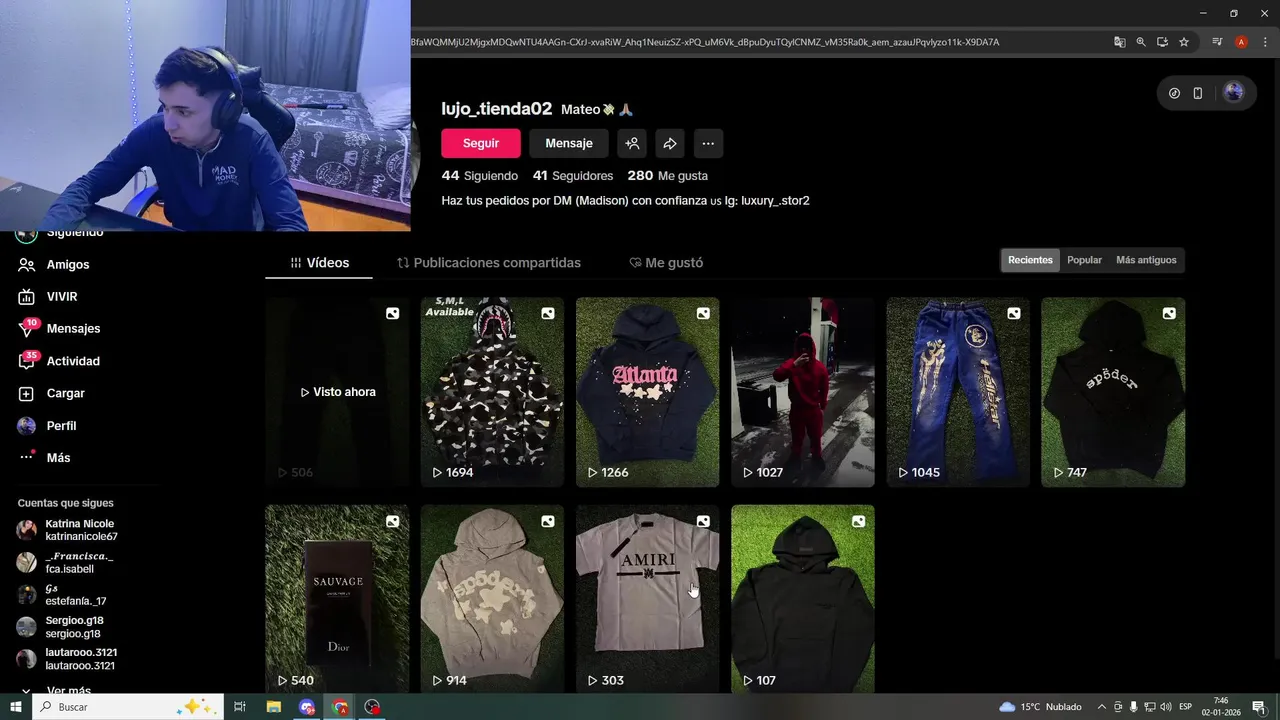Click the install app icon in address bar

click(x=1162, y=42)
